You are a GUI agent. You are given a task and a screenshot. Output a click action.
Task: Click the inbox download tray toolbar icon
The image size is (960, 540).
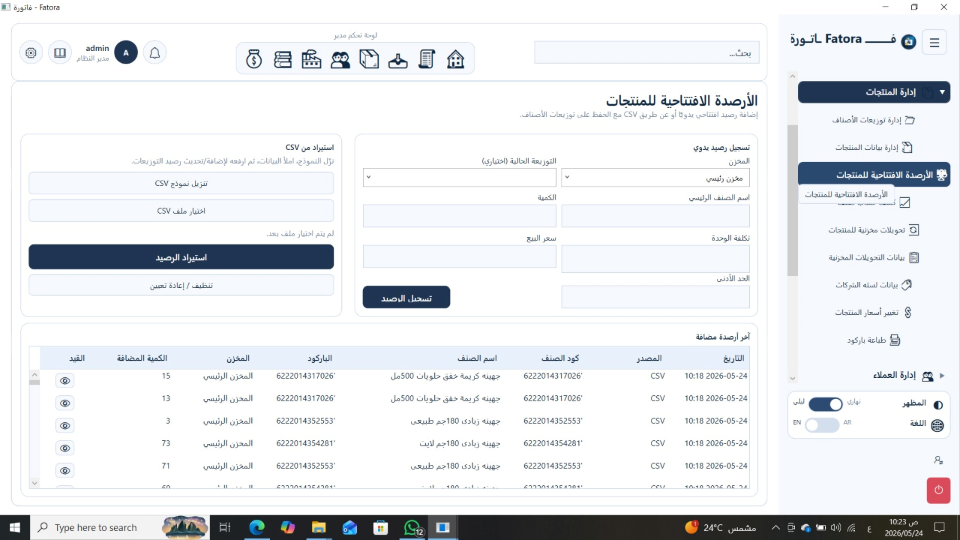tap(398, 60)
